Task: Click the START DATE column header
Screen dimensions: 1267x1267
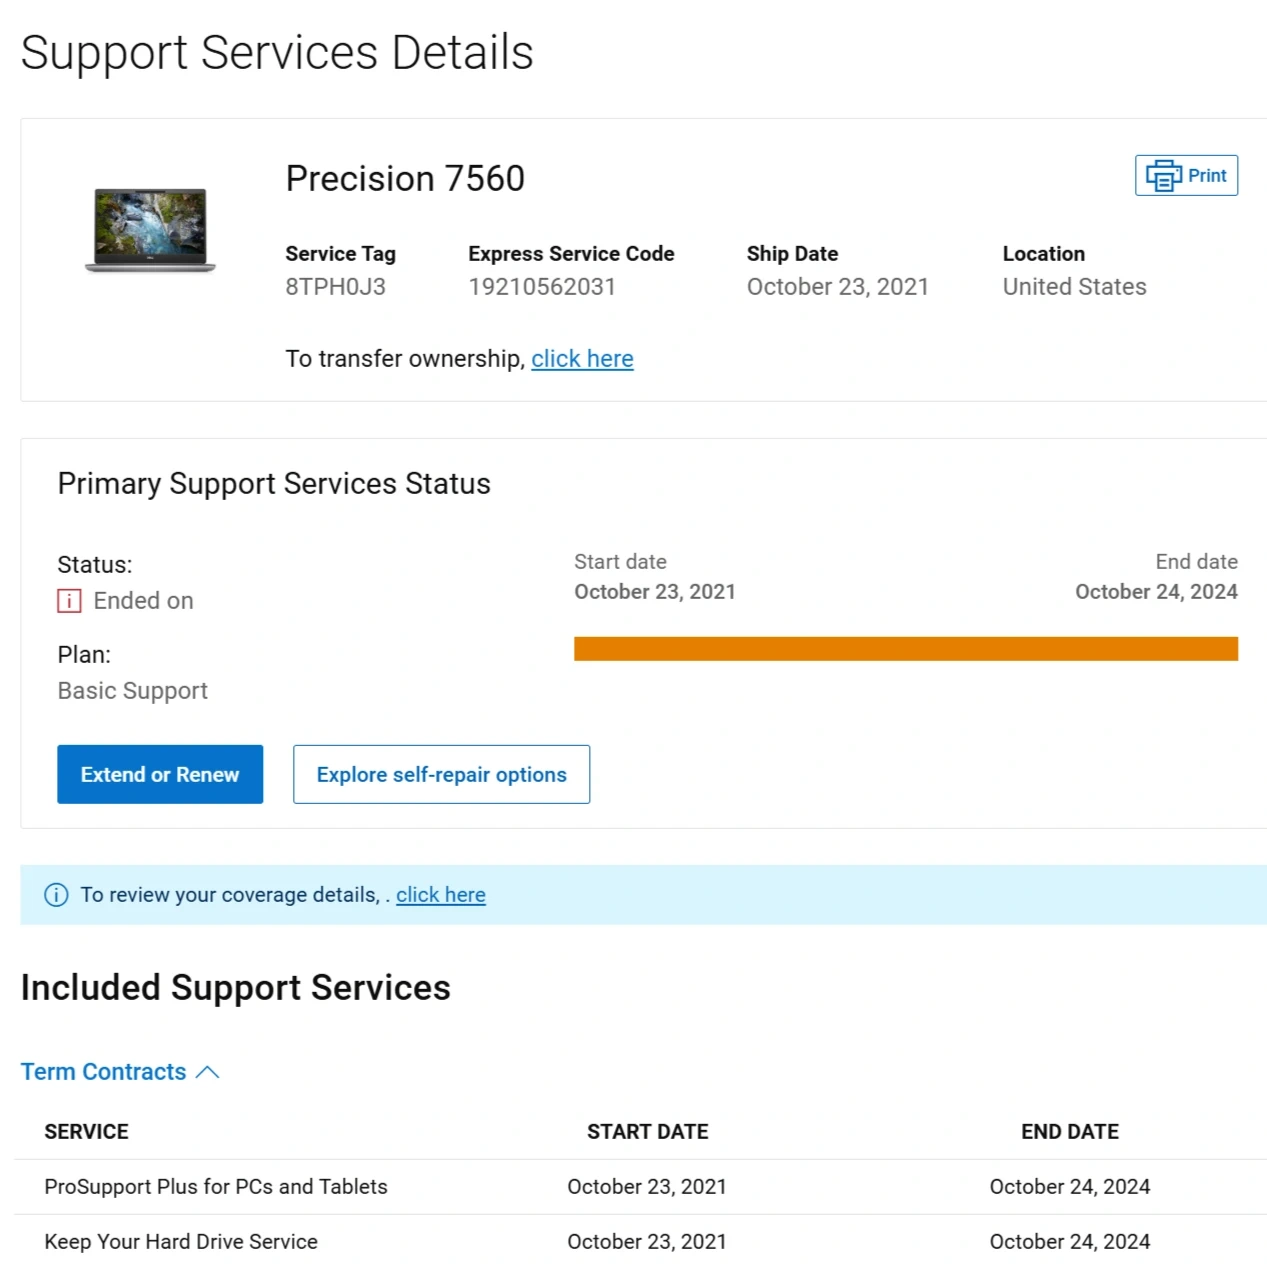Action: coord(647,1132)
